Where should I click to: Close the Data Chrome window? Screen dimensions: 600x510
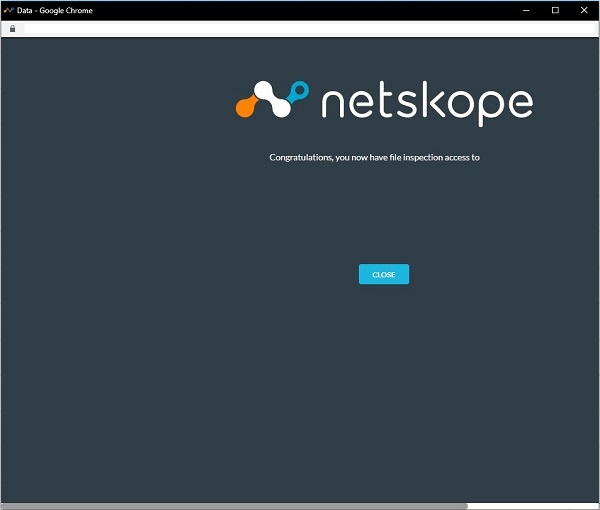pyautogui.click(x=584, y=10)
